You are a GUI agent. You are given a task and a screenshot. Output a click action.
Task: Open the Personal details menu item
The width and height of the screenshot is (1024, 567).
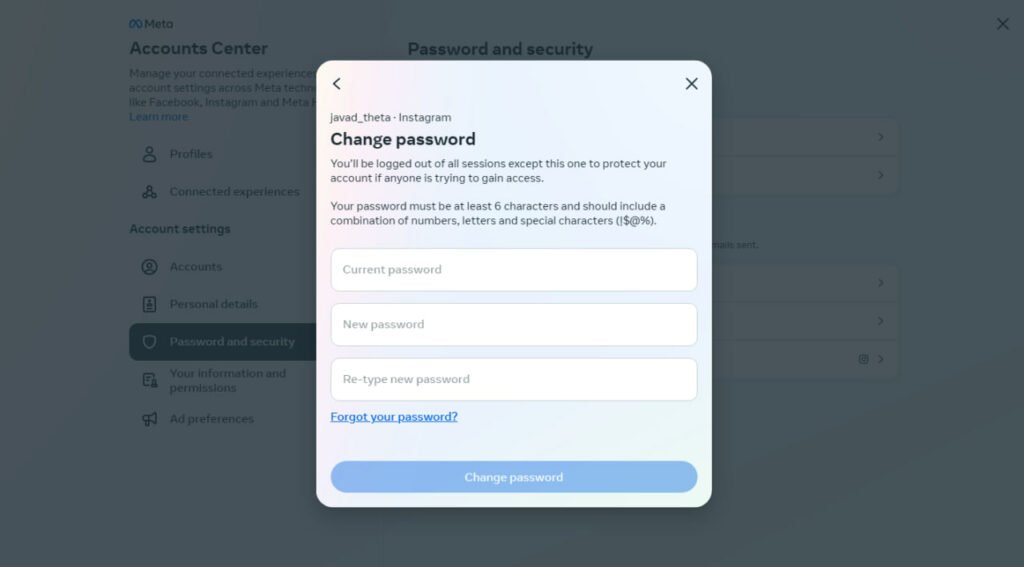[x=213, y=304]
